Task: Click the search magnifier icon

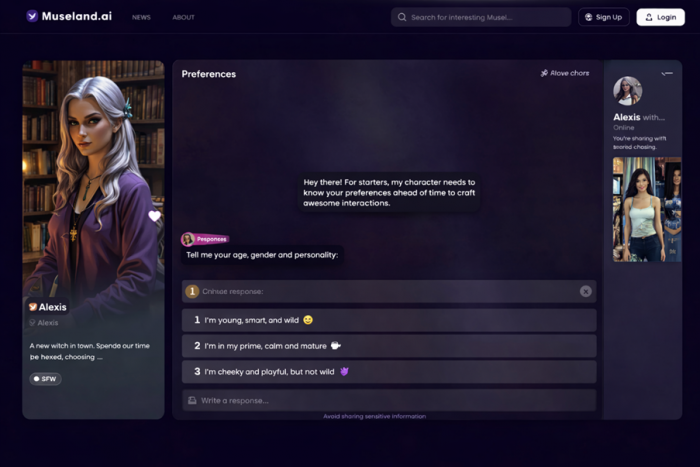Action: tap(402, 17)
